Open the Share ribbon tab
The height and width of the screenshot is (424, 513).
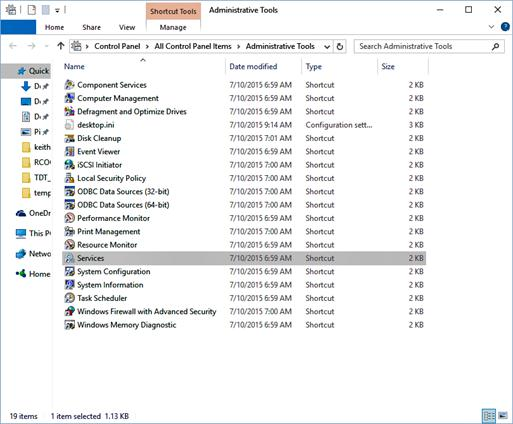[x=91, y=27]
